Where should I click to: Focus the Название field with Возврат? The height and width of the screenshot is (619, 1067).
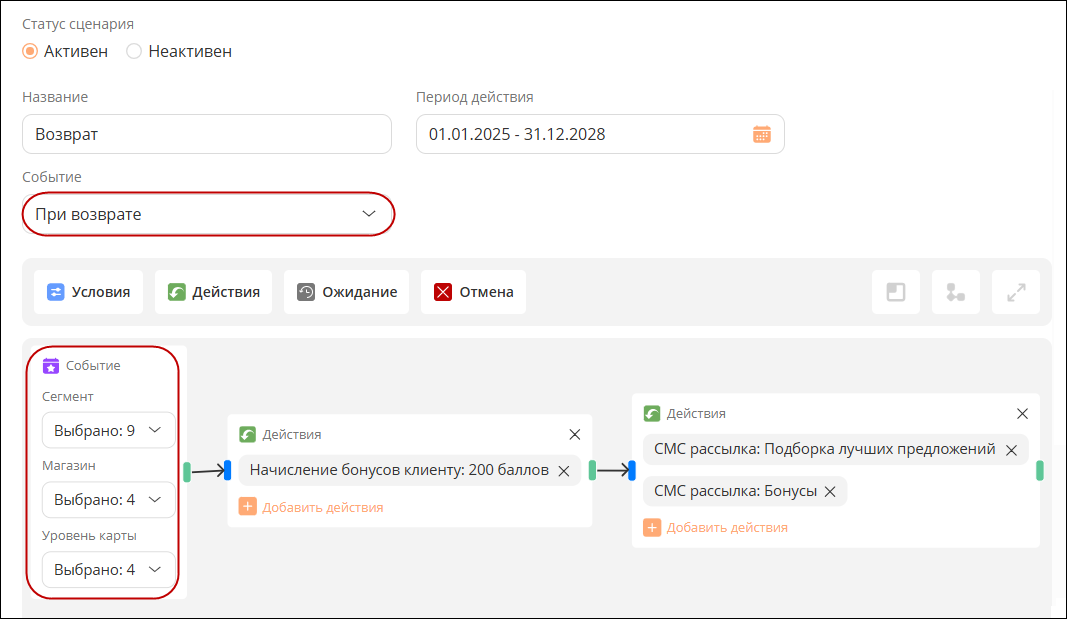[x=207, y=134]
